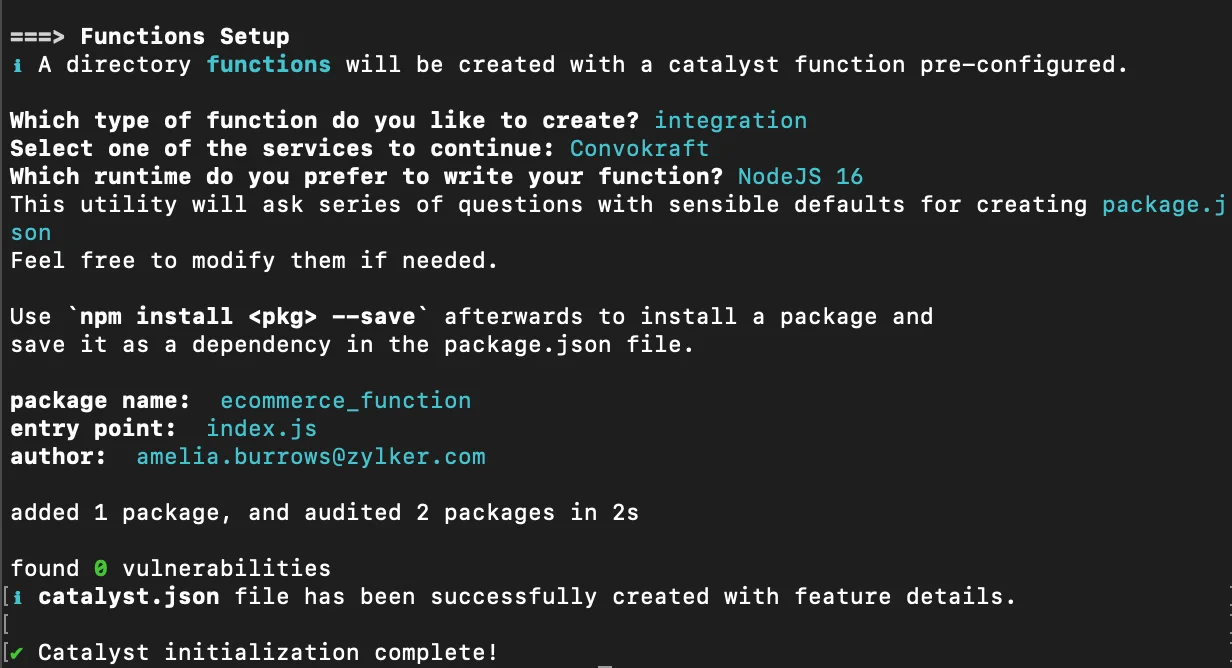Click the 'Catalyst initialization complete!' message
Viewport: 1232px width, 668px height.
(x=268, y=653)
